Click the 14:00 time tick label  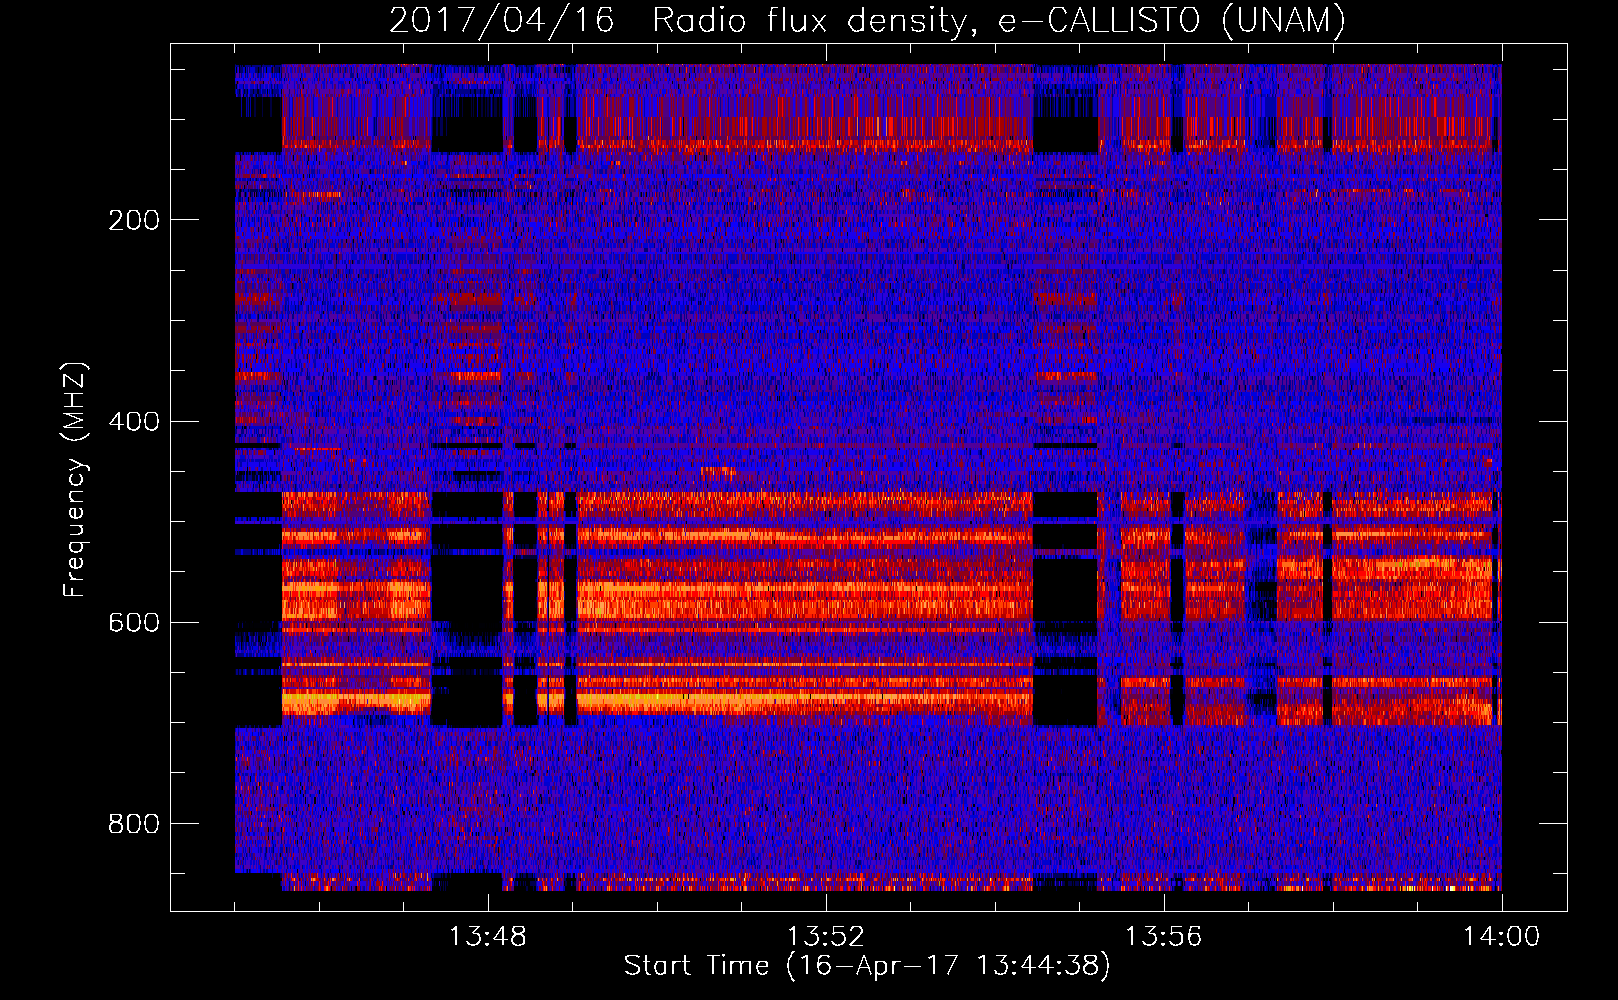1501,937
